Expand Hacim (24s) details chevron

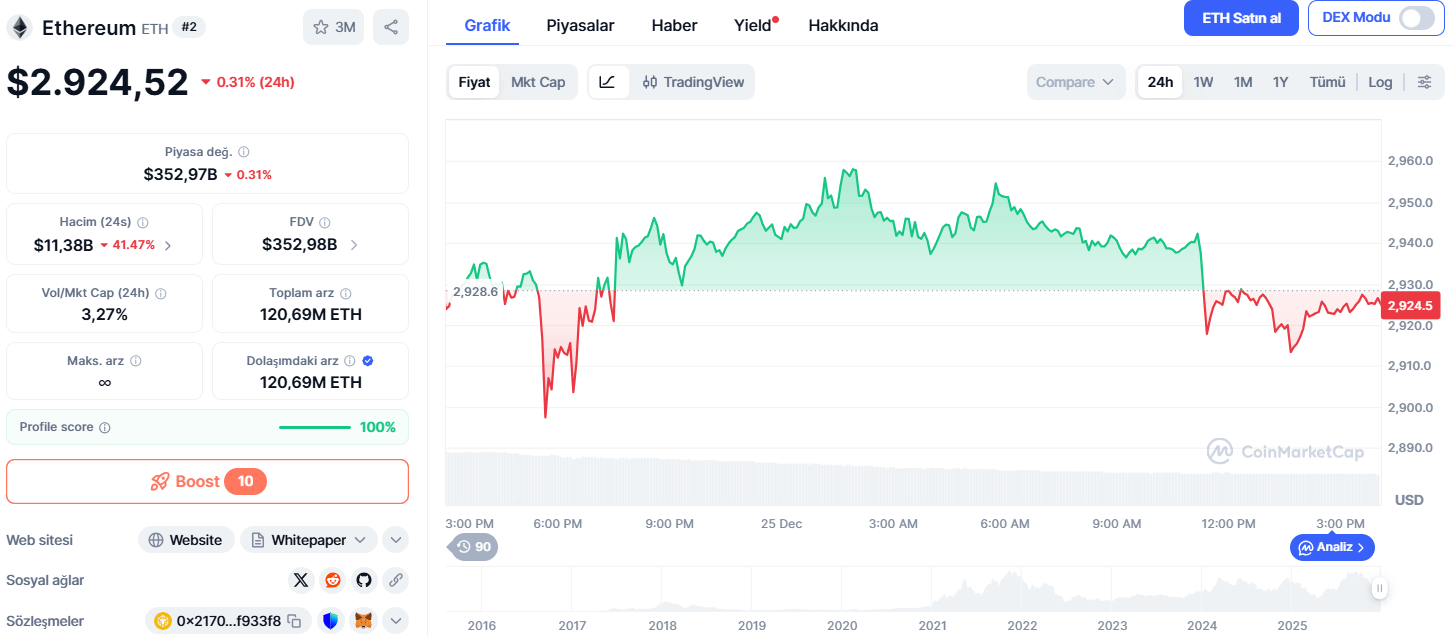point(167,245)
